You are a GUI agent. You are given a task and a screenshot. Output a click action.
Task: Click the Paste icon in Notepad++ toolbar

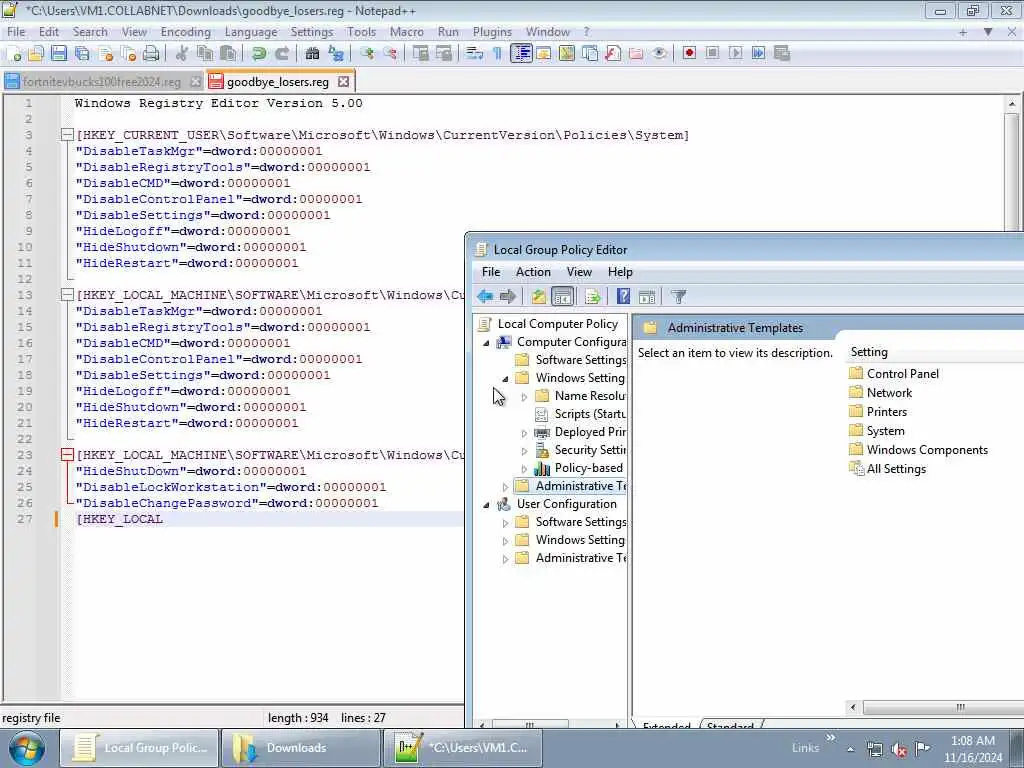[228, 54]
